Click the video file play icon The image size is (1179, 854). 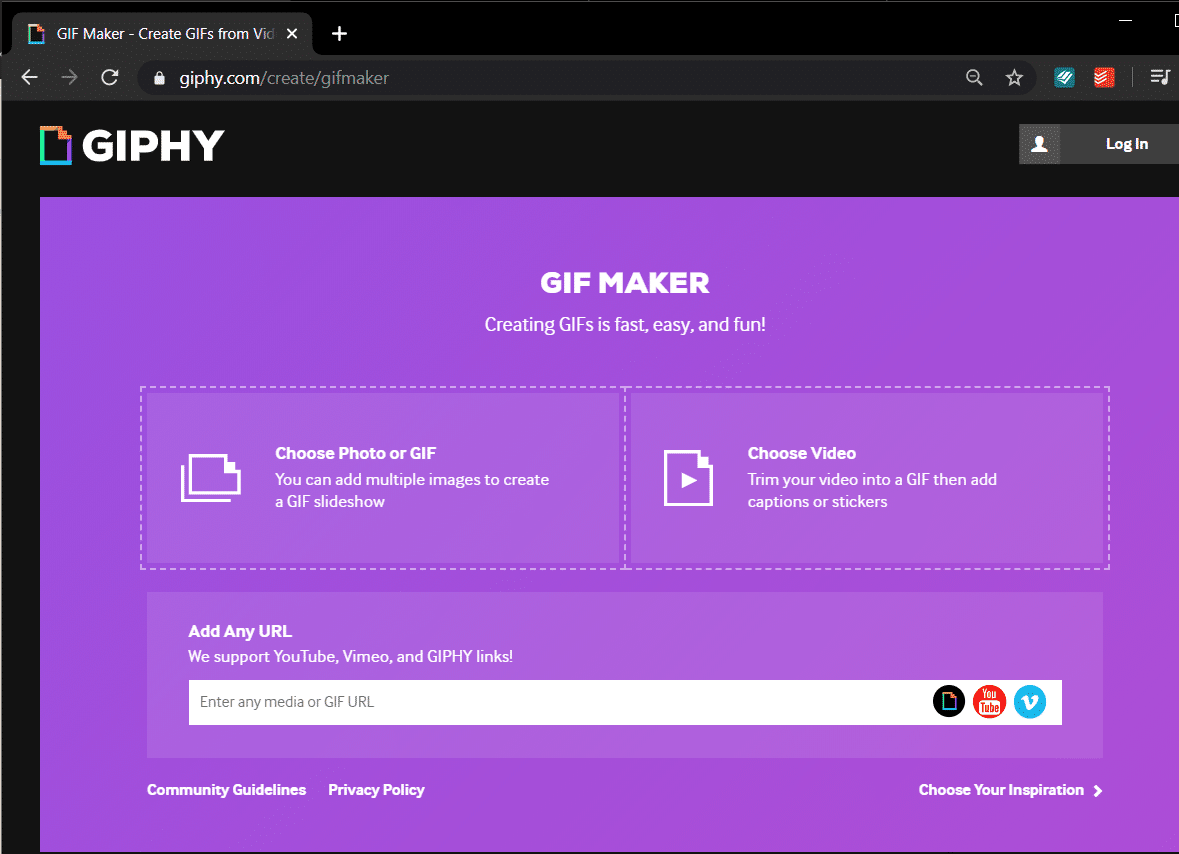pos(688,478)
